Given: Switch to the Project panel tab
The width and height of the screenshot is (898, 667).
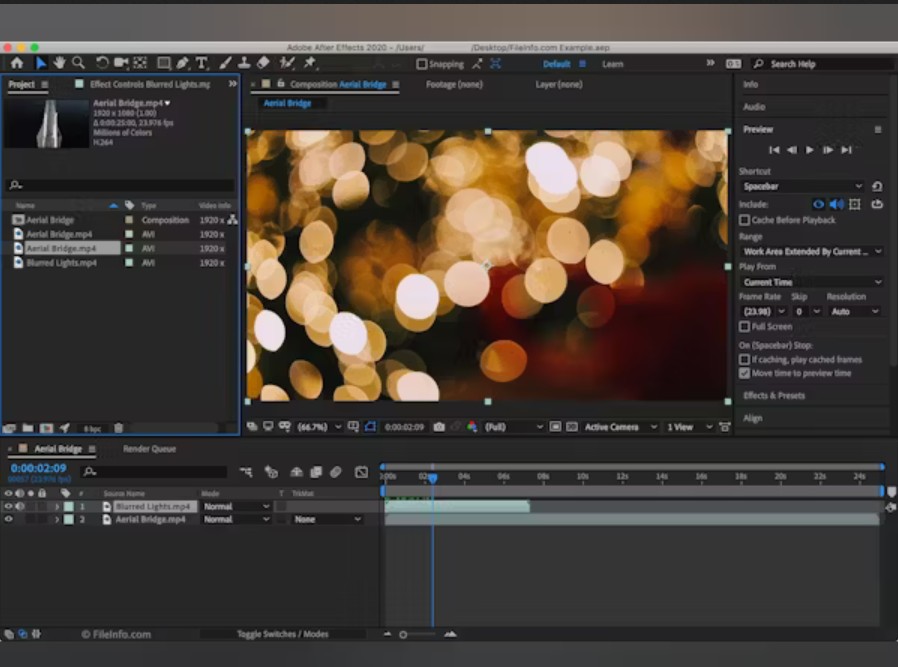Looking at the screenshot, I should 22,84.
